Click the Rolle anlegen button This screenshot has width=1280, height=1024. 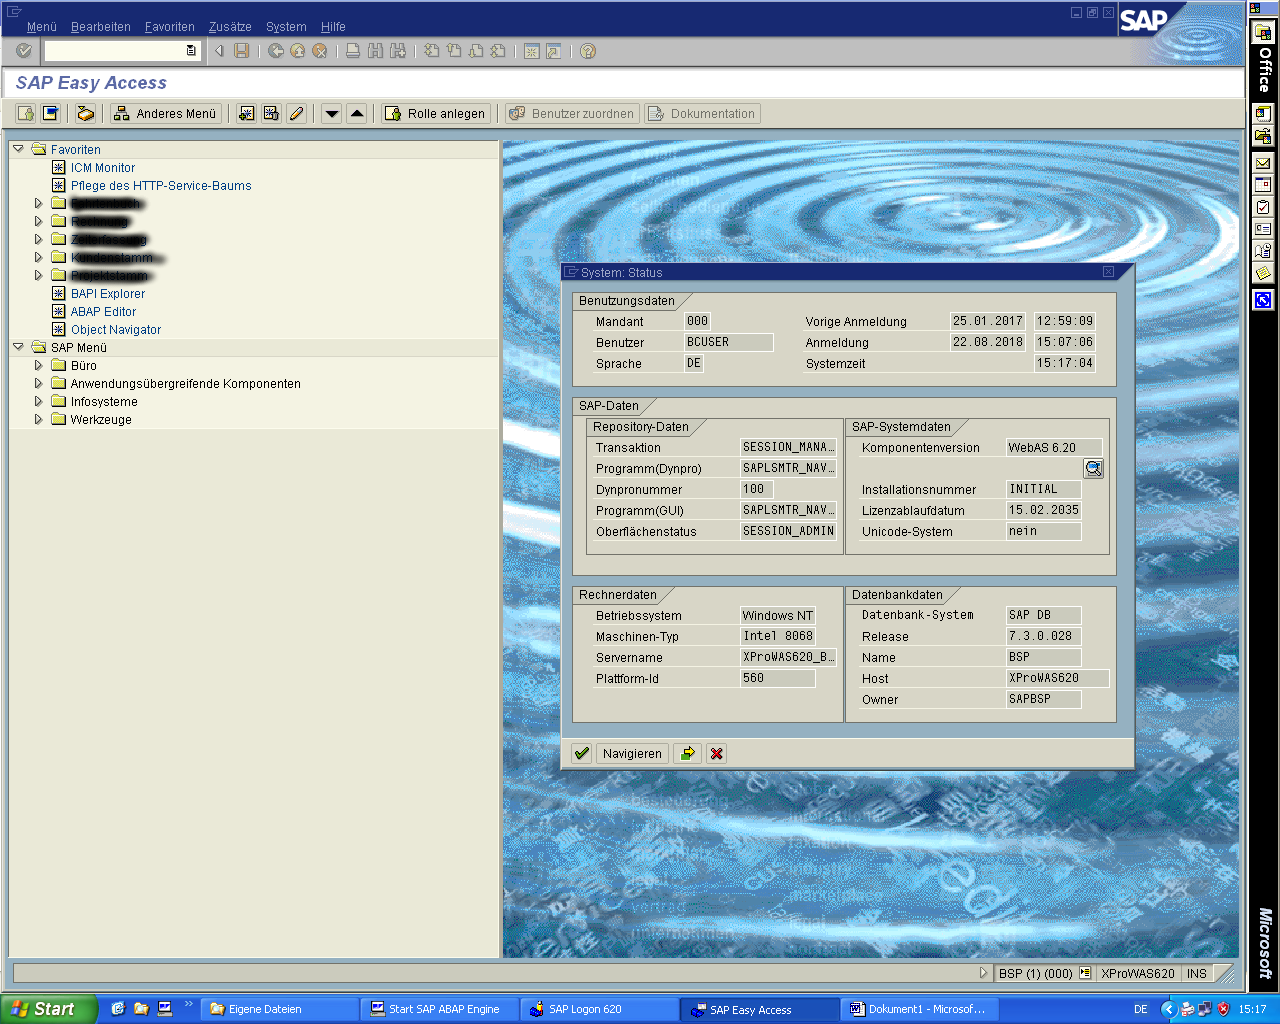pos(436,113)
